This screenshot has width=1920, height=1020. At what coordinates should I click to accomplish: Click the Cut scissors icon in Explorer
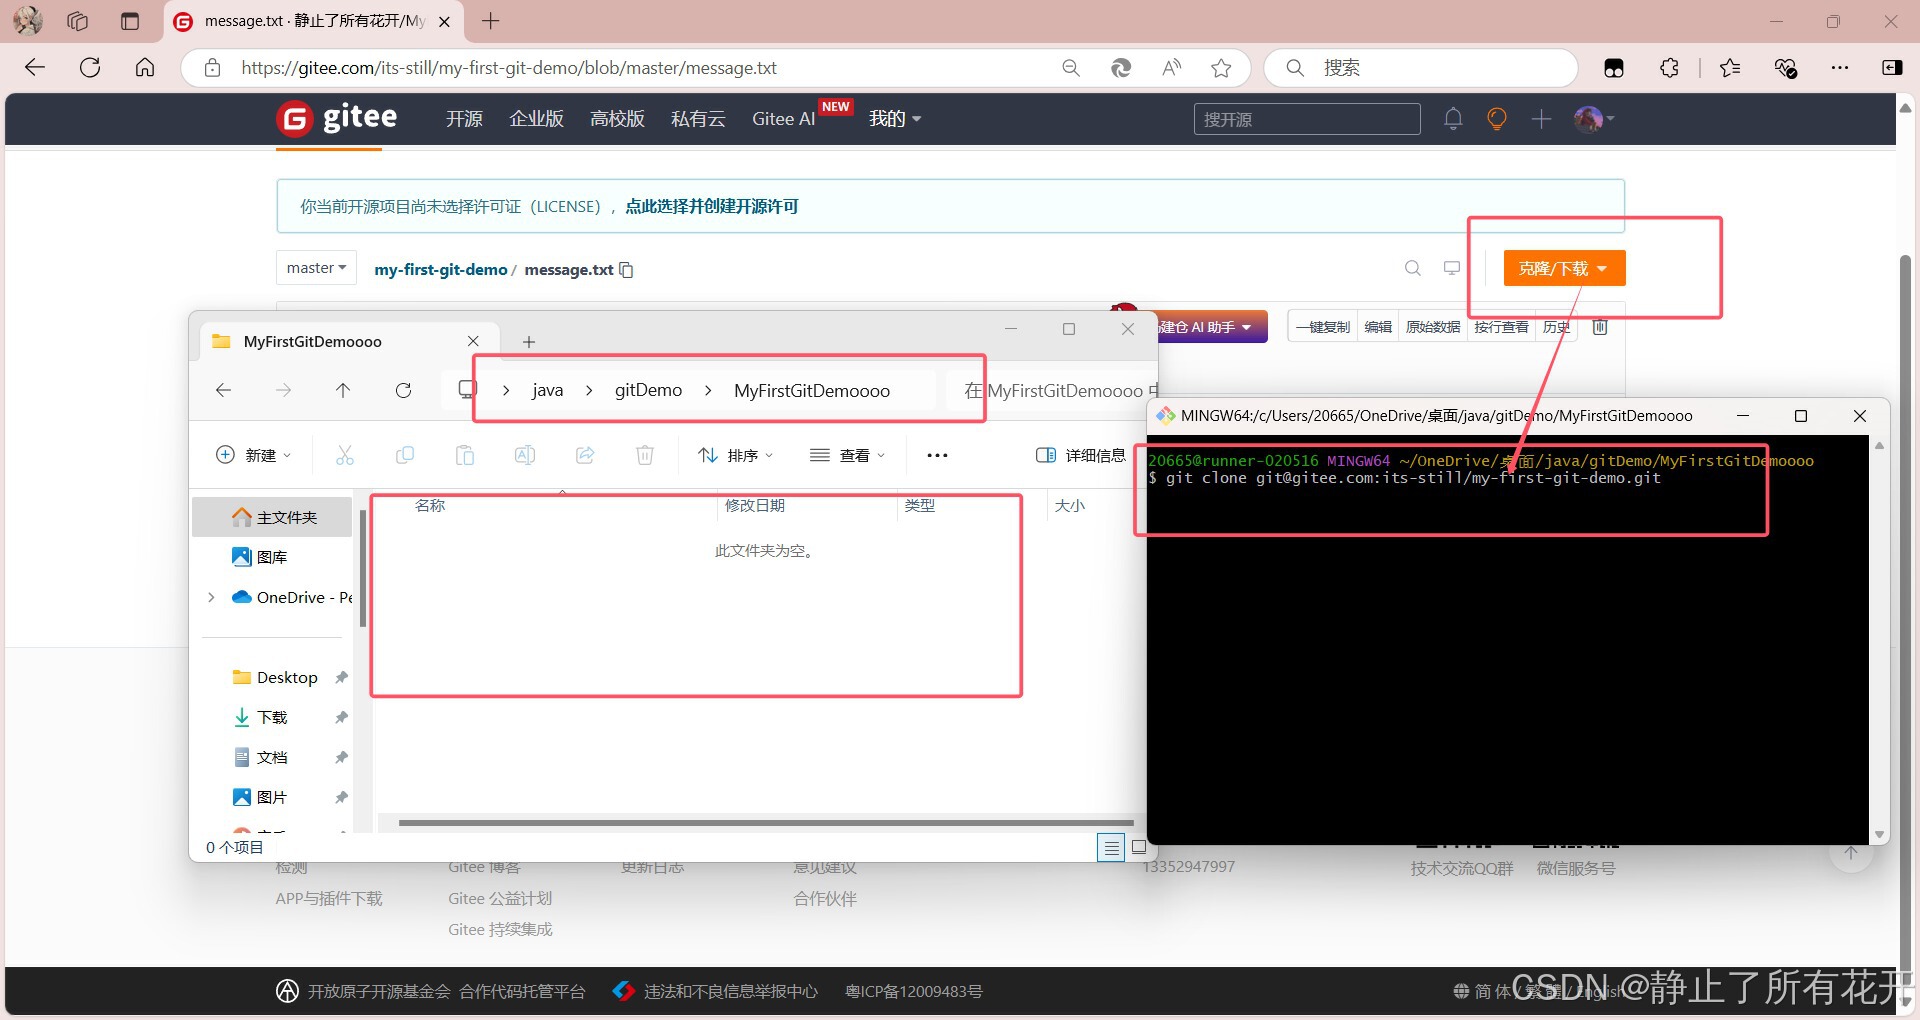[345, 455]
